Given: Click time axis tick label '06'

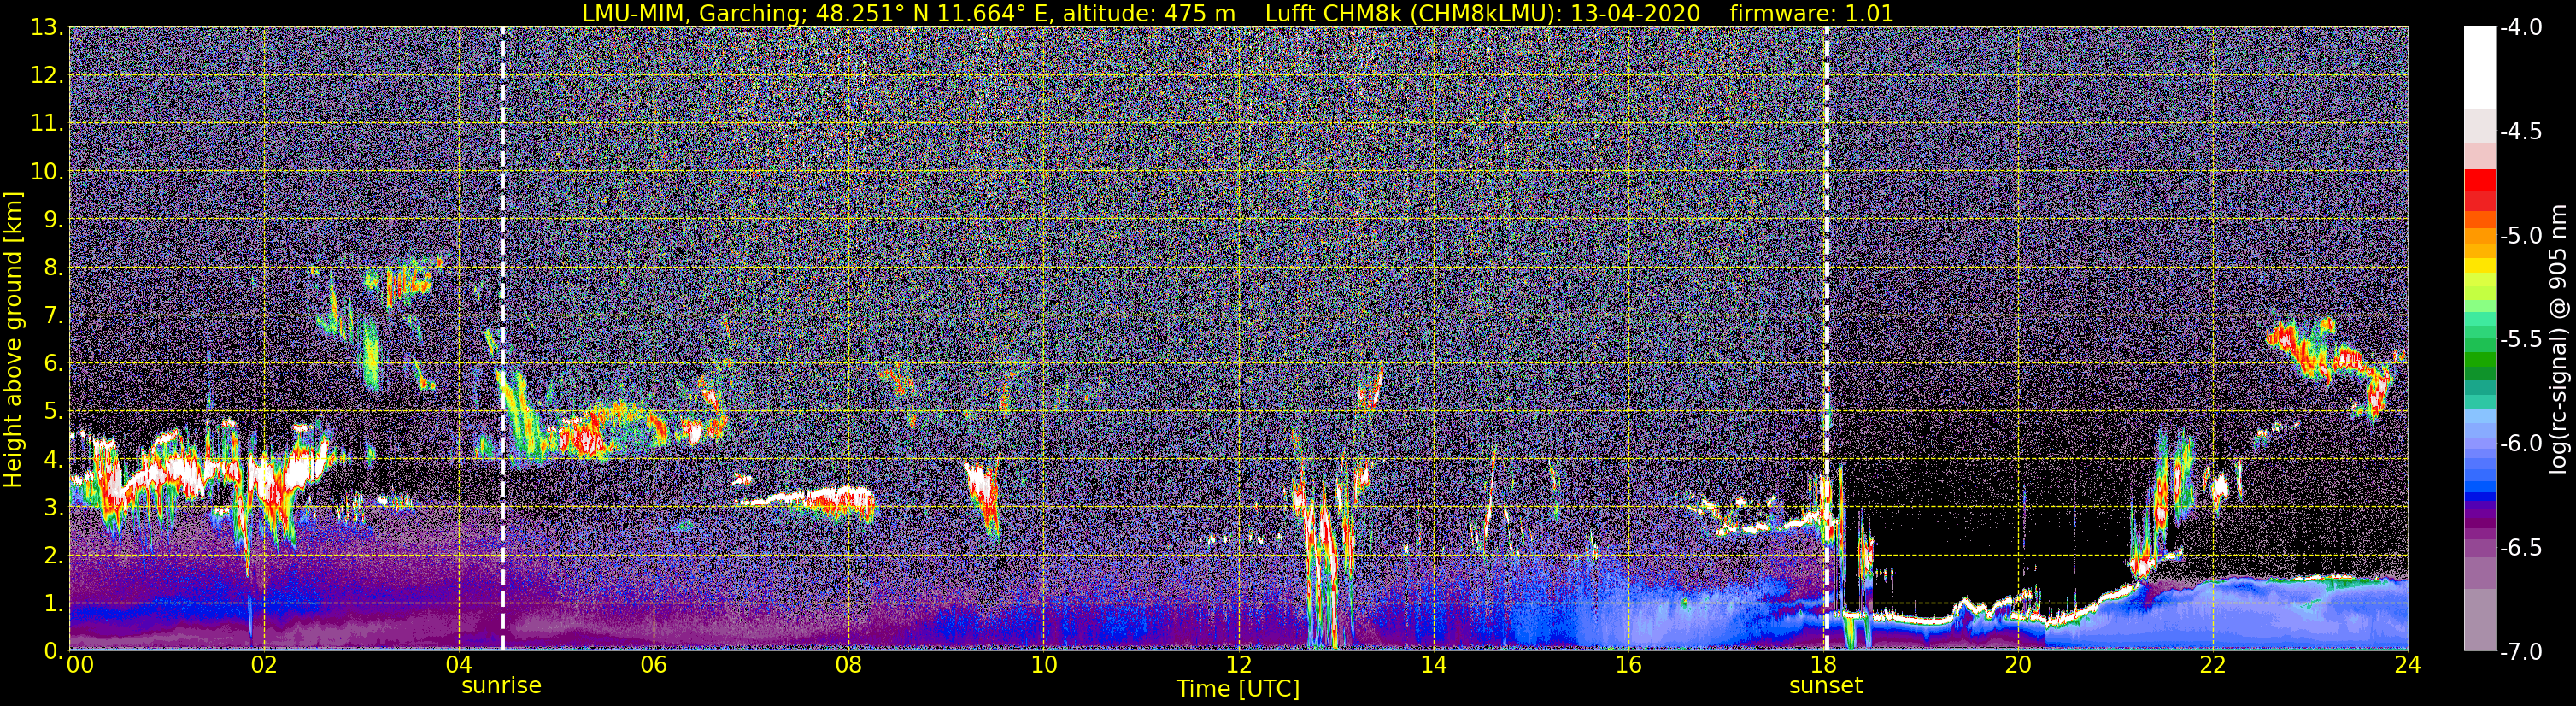Looking at the screenshot, I should click(x=654, y=665).
